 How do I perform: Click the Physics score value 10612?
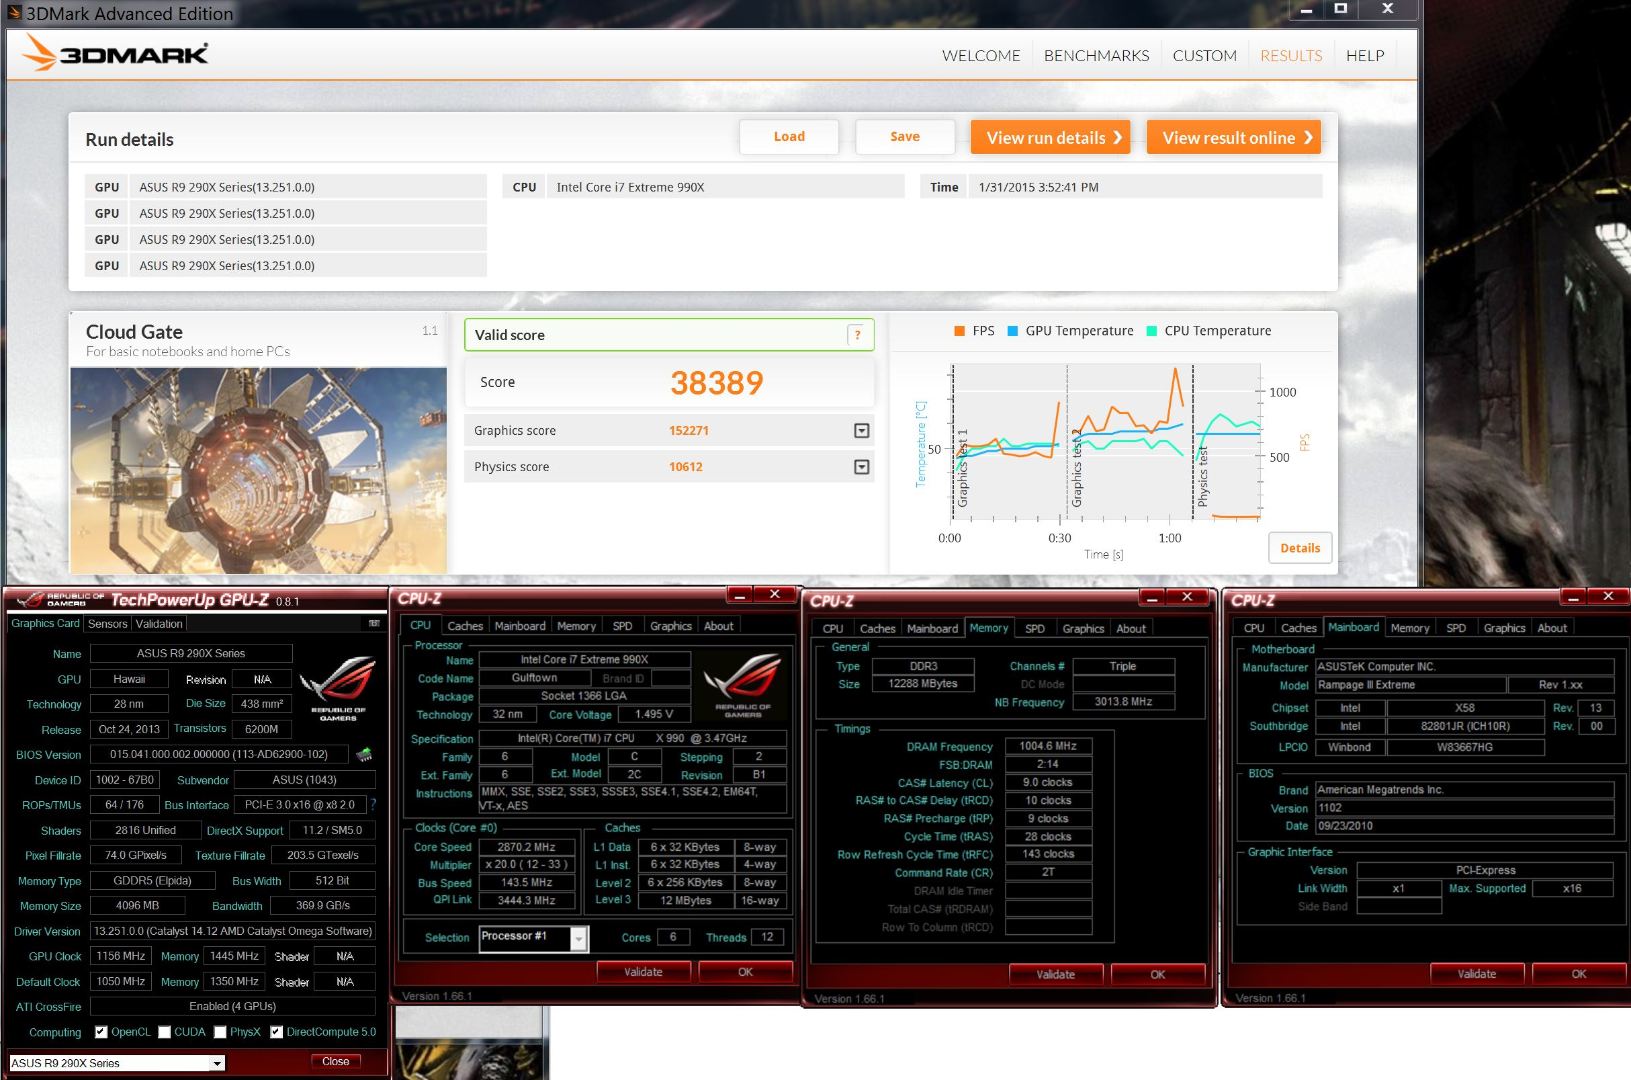coord(686,467)
